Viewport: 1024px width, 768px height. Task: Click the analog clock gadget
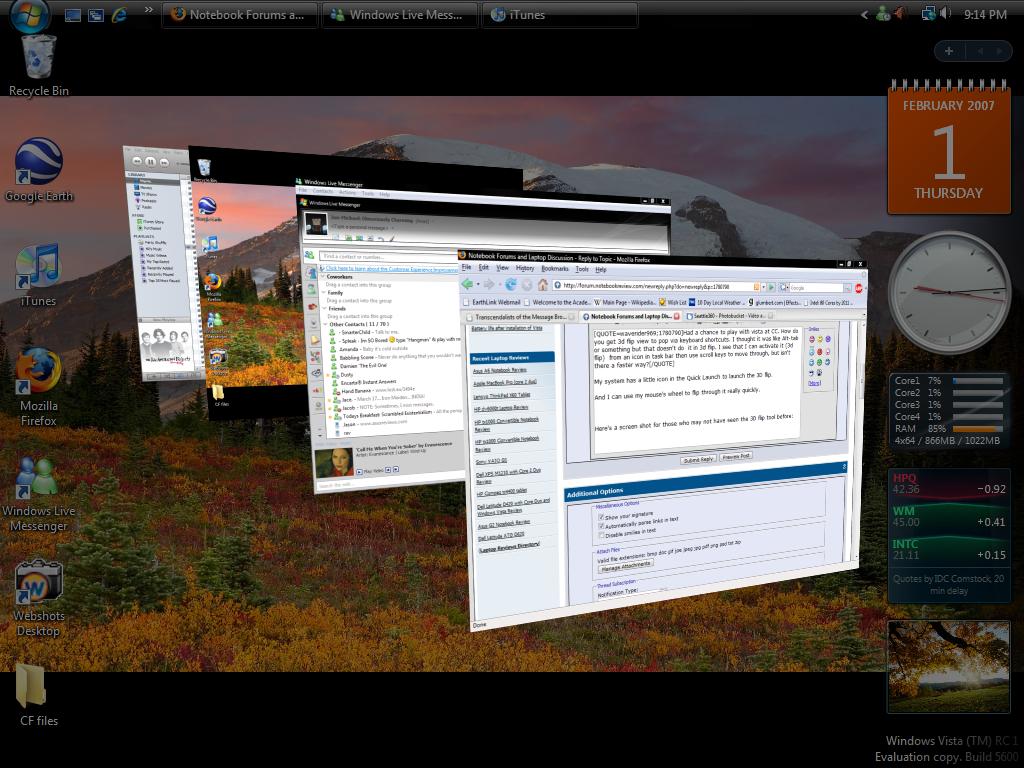click(949, 293)
